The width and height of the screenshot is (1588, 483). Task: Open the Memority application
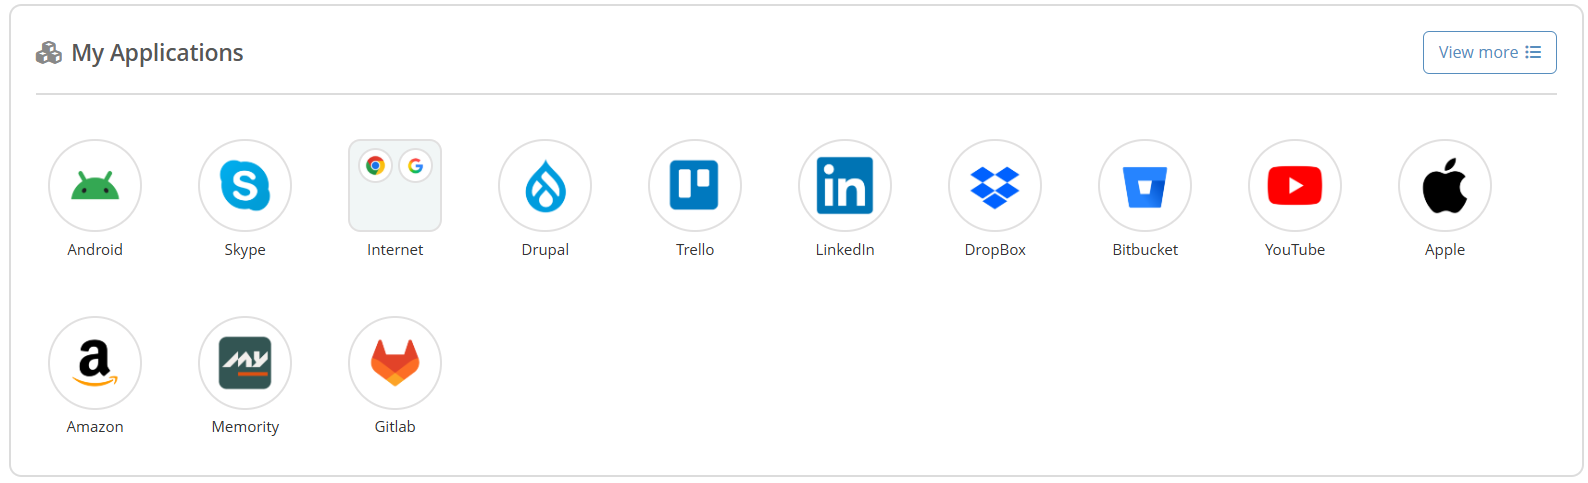[245, 363]
